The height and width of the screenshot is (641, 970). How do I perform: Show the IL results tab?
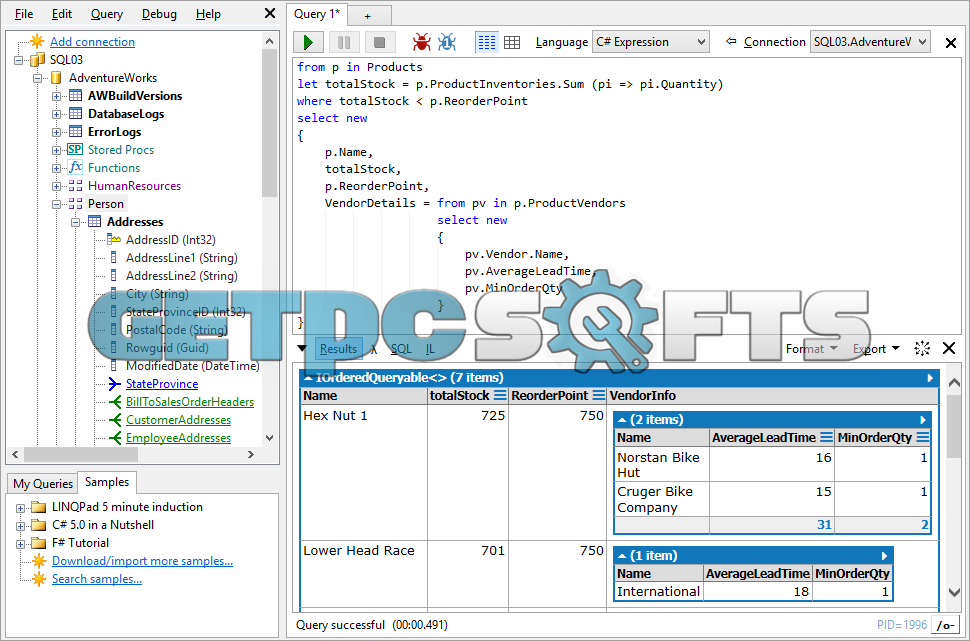coord(430,349)
